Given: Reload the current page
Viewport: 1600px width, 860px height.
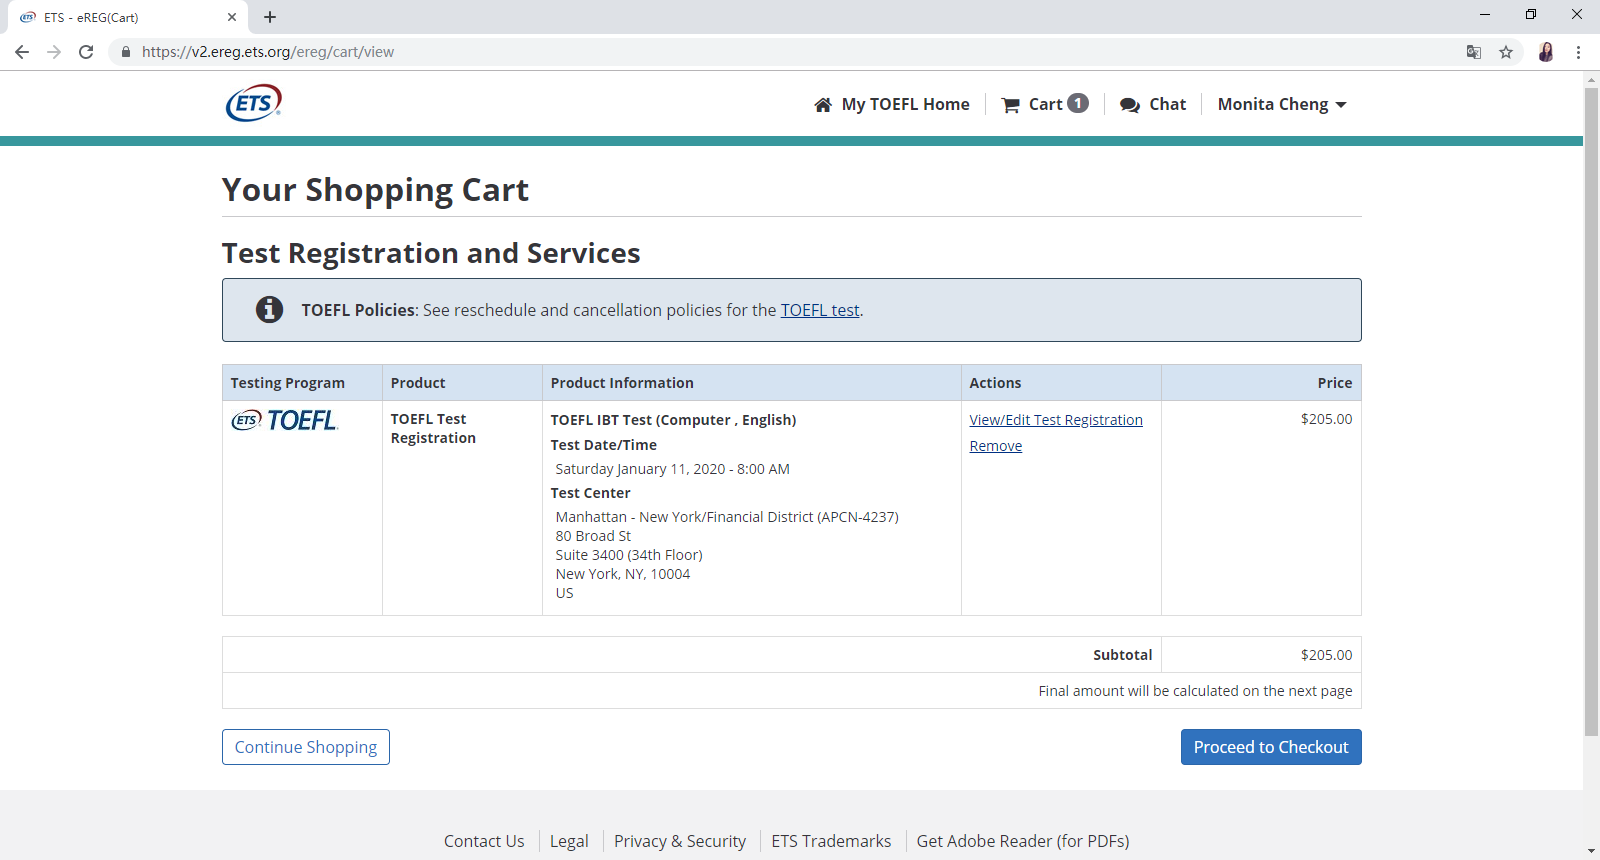Looking at the screenshot, I should point(86,52).
